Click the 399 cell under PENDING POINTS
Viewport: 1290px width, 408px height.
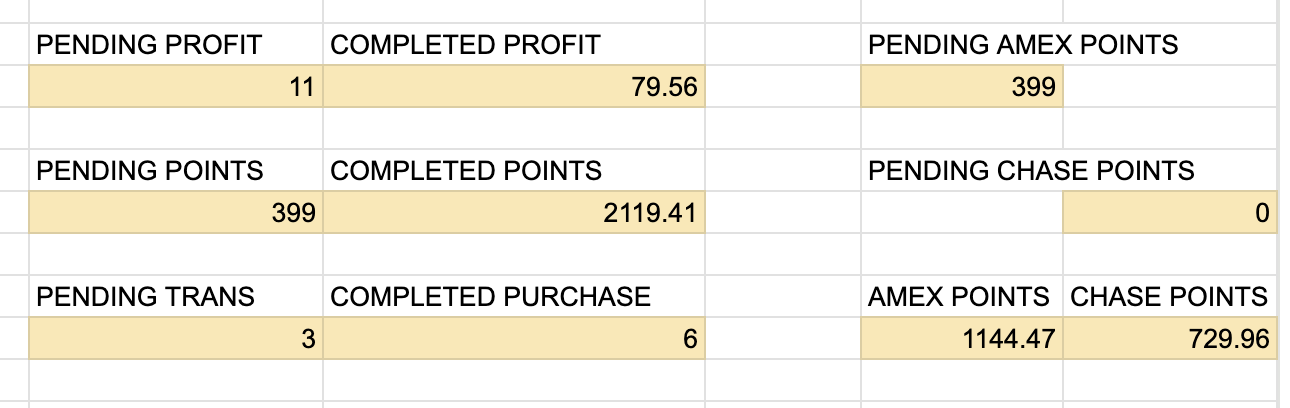(175, 213)
